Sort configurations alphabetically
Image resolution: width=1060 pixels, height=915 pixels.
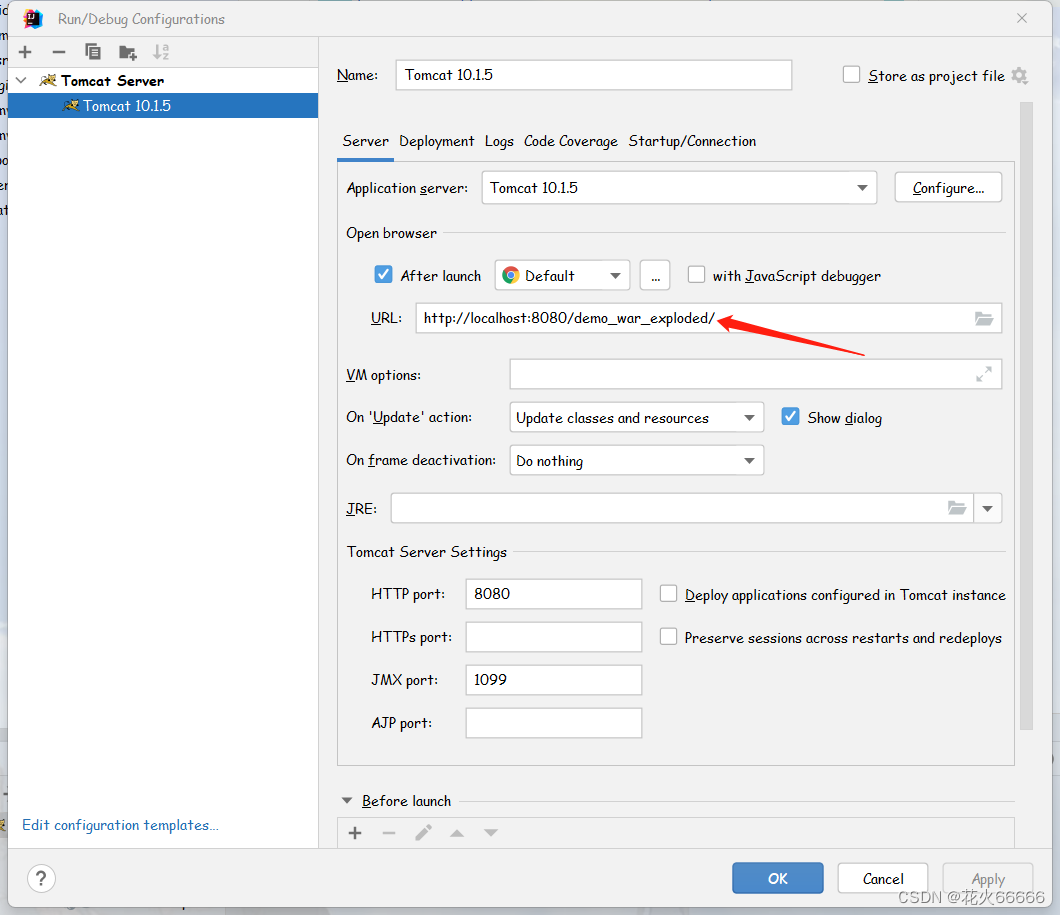tap(161, 52)
